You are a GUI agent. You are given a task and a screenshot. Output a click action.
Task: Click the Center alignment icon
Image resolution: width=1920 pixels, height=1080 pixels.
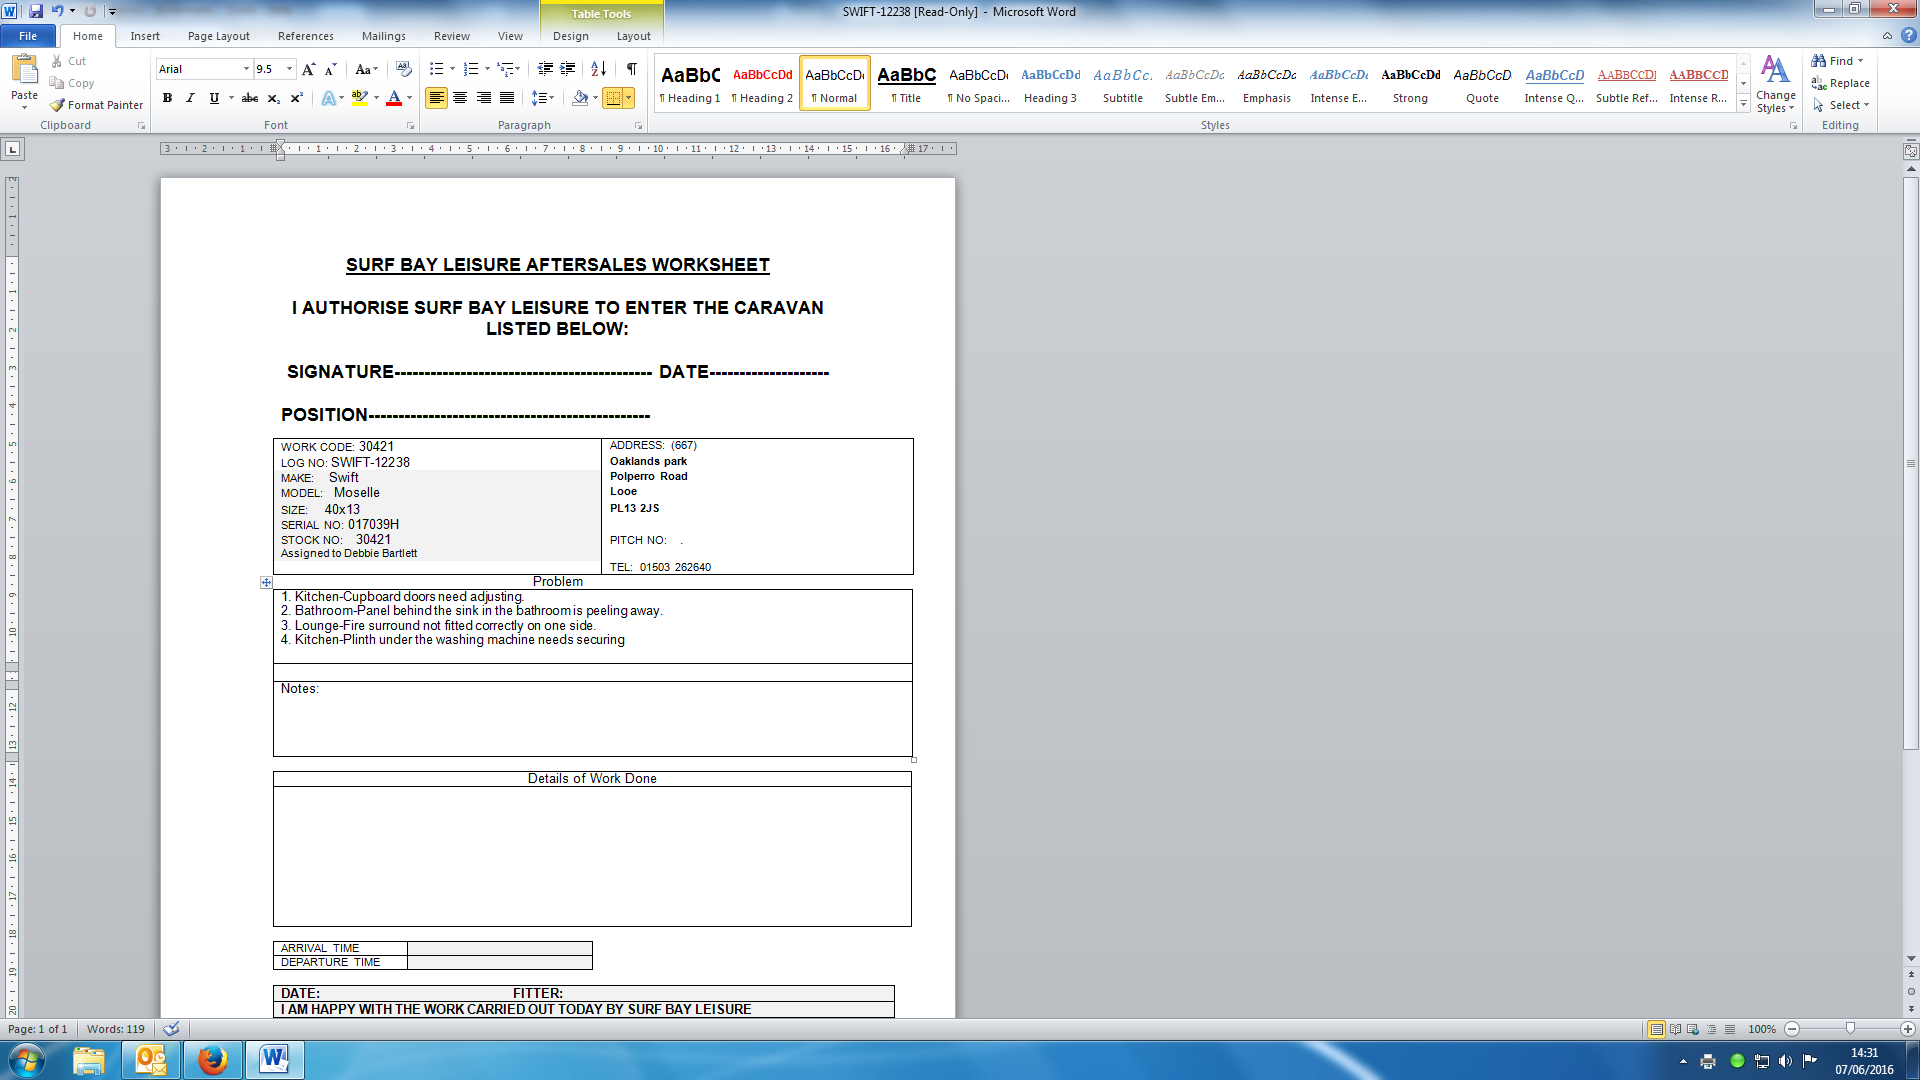[x=460, y=98]
